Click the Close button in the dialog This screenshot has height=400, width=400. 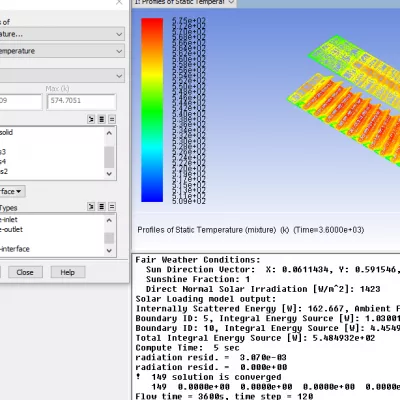25,272
